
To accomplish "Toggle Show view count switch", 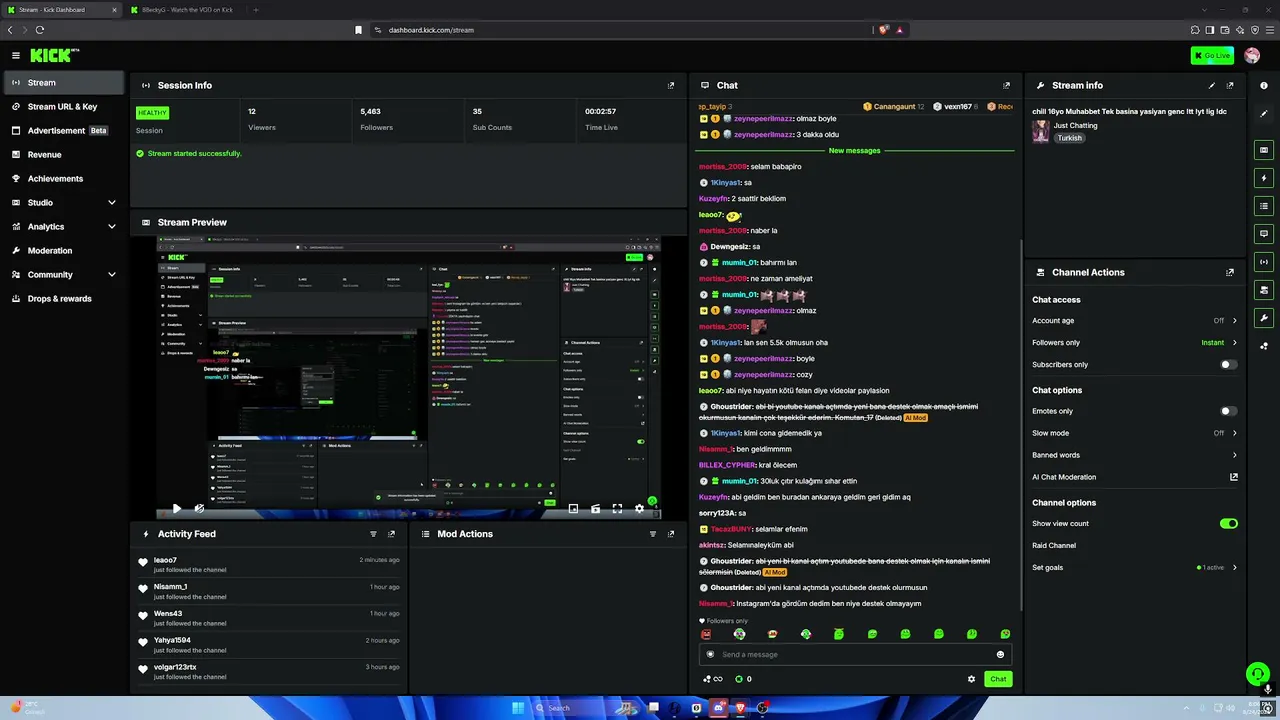I will (x=1229, y=523).
